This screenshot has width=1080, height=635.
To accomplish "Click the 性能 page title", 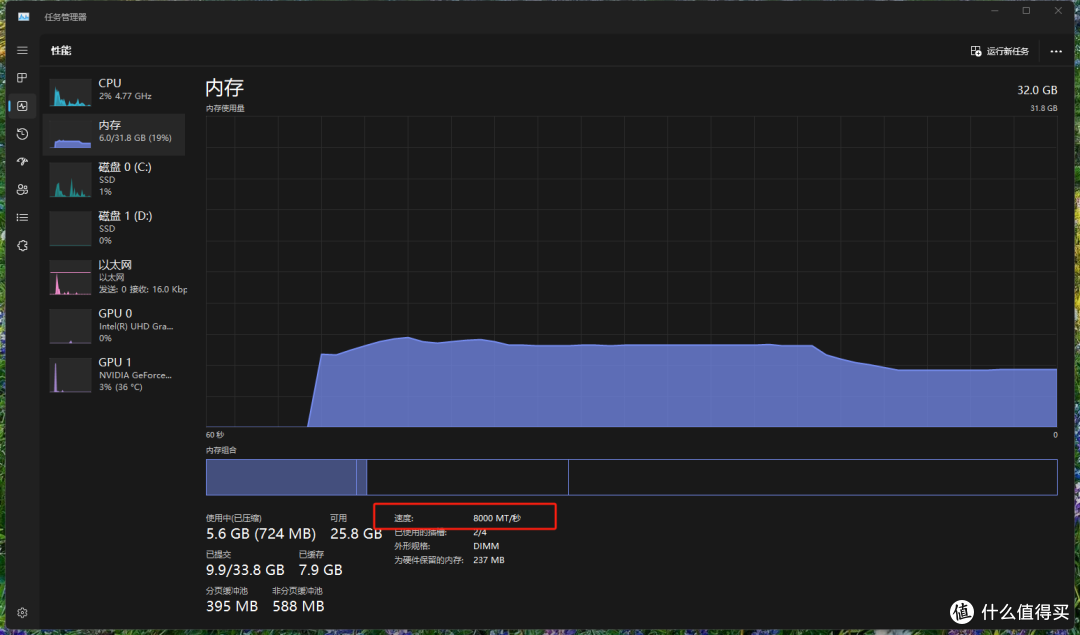I will point(61,50).
